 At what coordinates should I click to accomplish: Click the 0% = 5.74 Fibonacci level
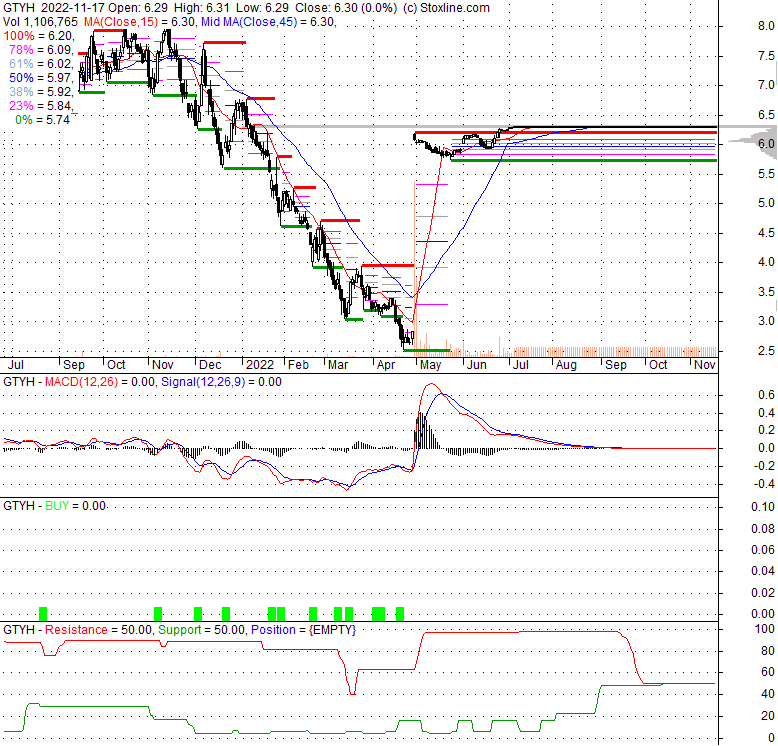point(42,120)
